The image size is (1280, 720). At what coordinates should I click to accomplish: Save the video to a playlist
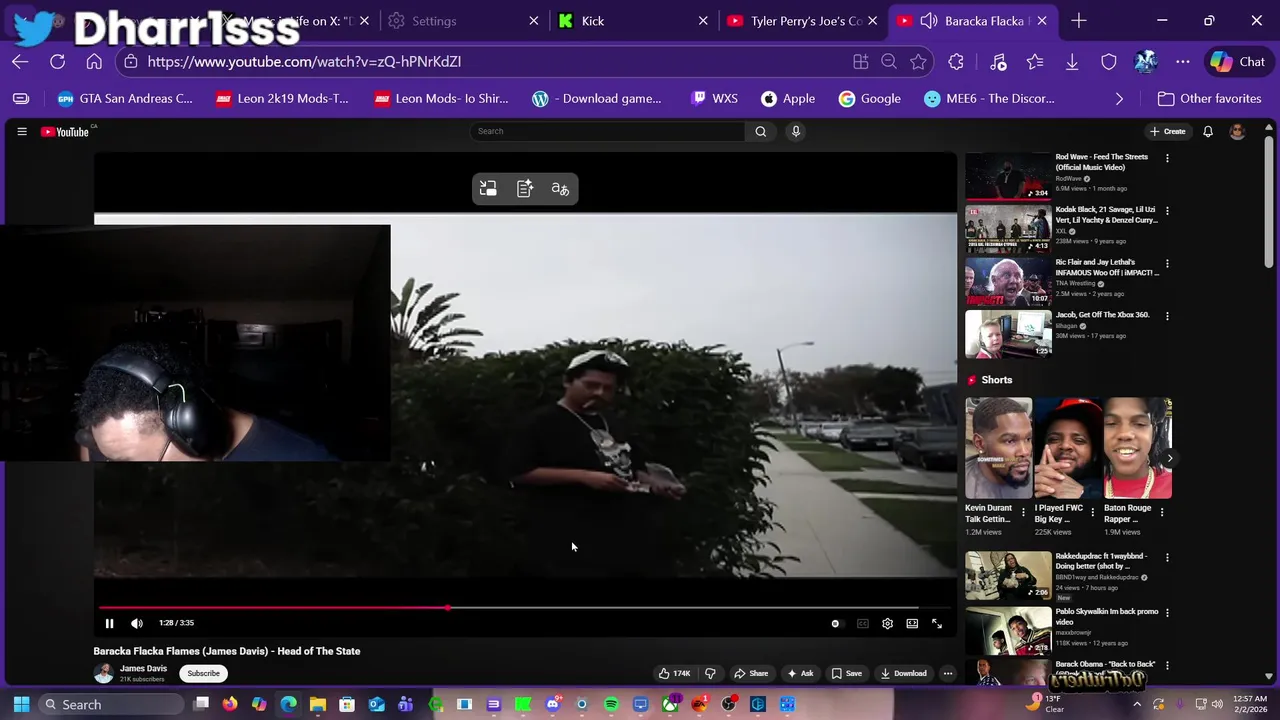846,673
